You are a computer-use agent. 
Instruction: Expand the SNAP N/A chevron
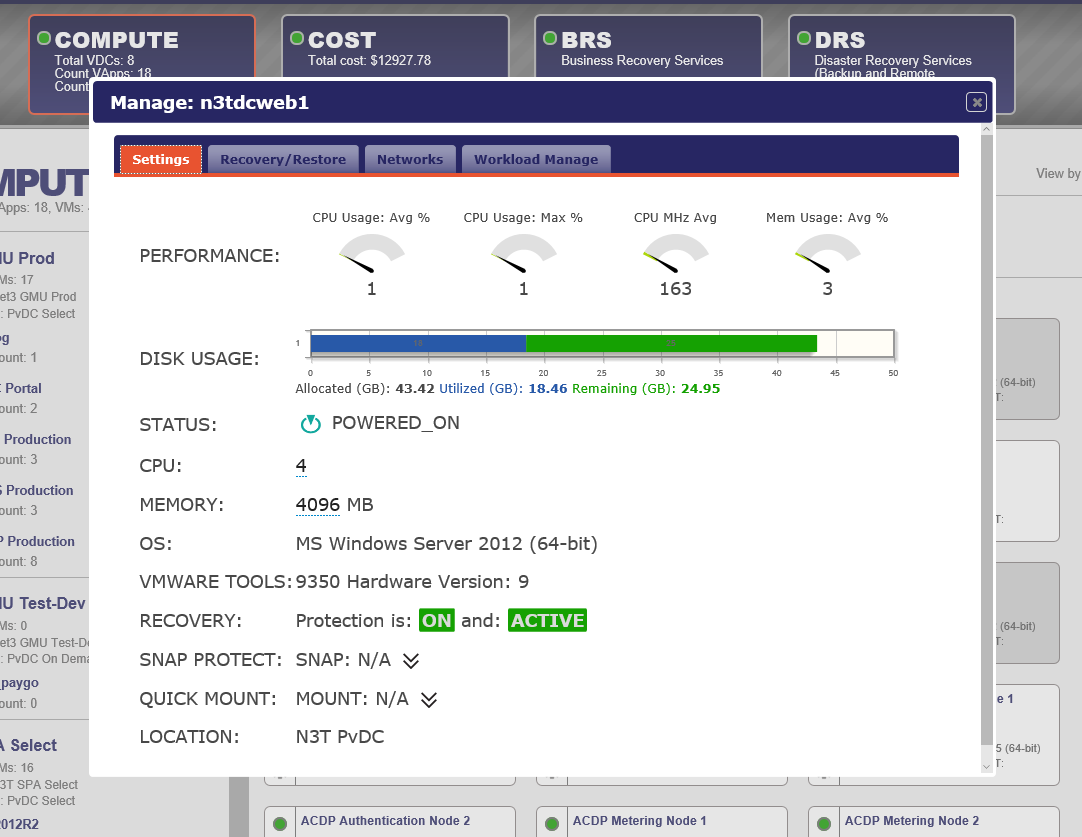(x=411, y=661)
